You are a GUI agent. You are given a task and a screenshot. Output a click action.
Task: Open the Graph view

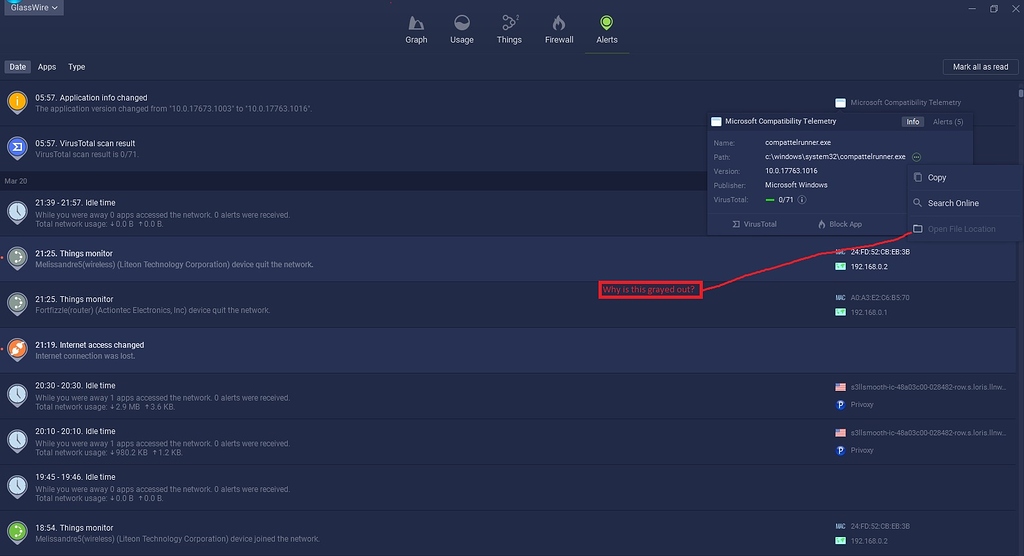click(416, 29)
